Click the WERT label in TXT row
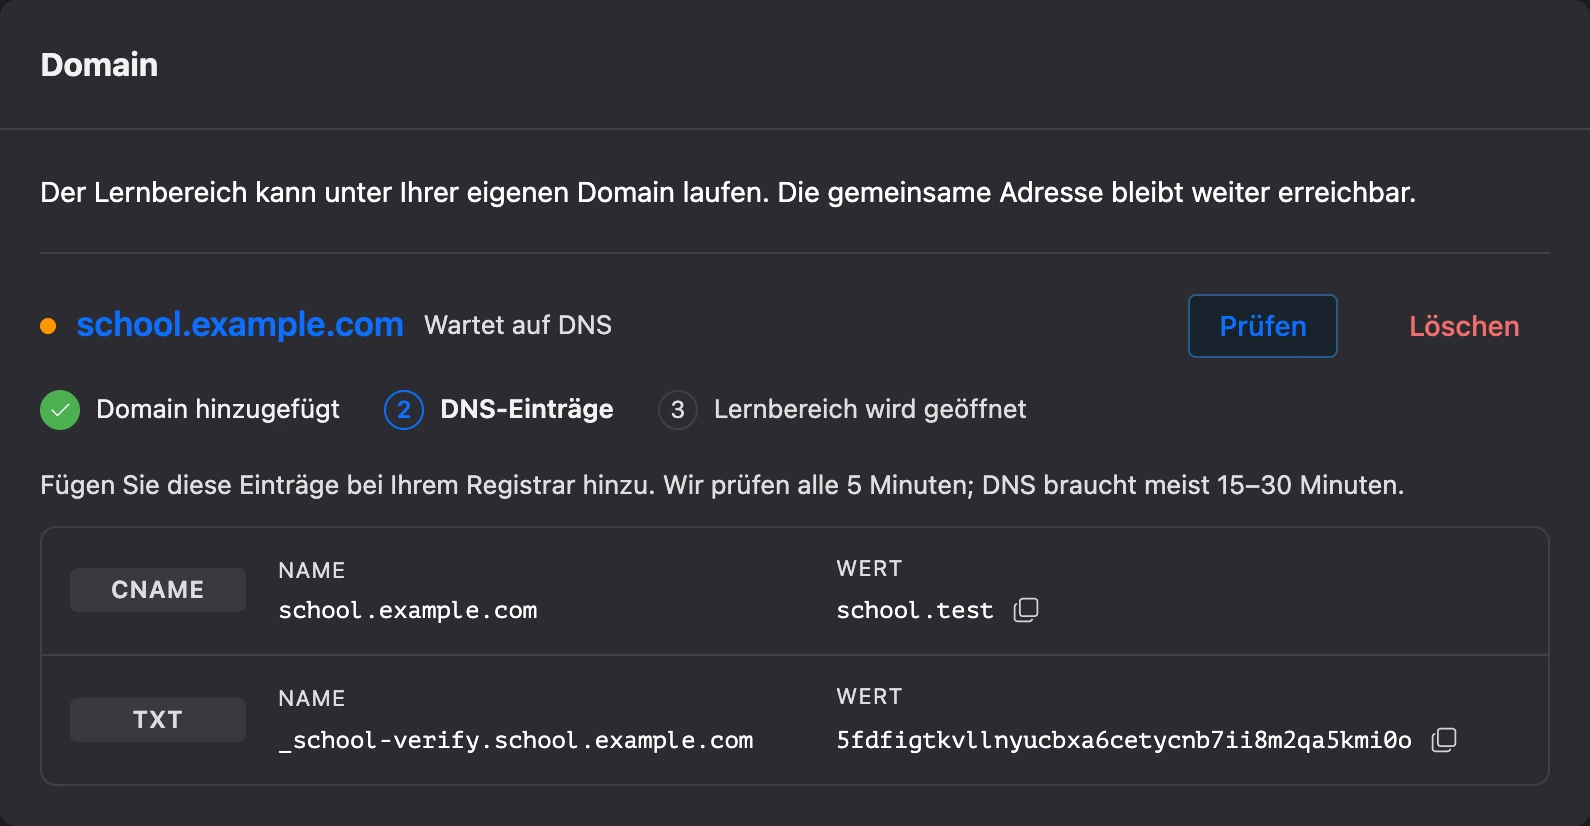 pyautogui.click(x=870, y=696)
